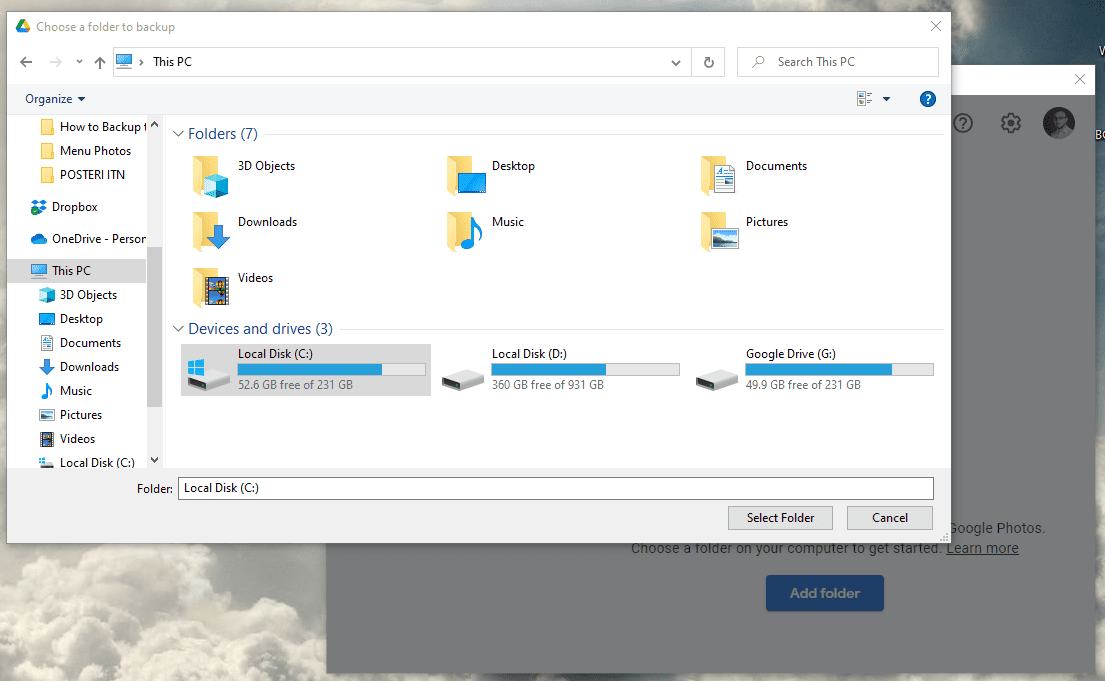Select the 3D Objects folder icon
Image resolution: width=1105 pixels, height=681 pixels.
pyautogui.click(x=210, y=176)
